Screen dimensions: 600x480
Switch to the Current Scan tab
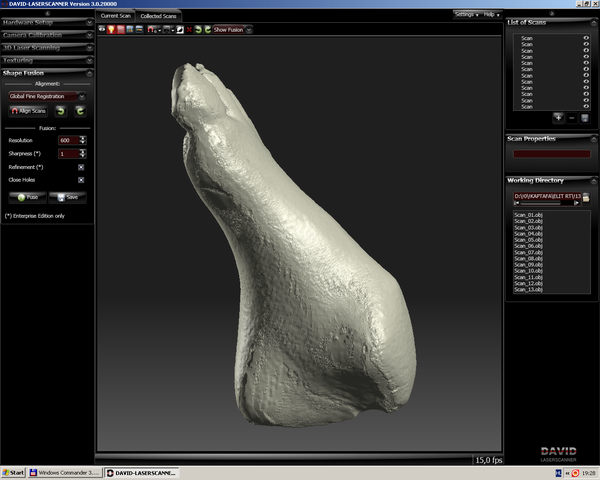(x=116, y=16)
